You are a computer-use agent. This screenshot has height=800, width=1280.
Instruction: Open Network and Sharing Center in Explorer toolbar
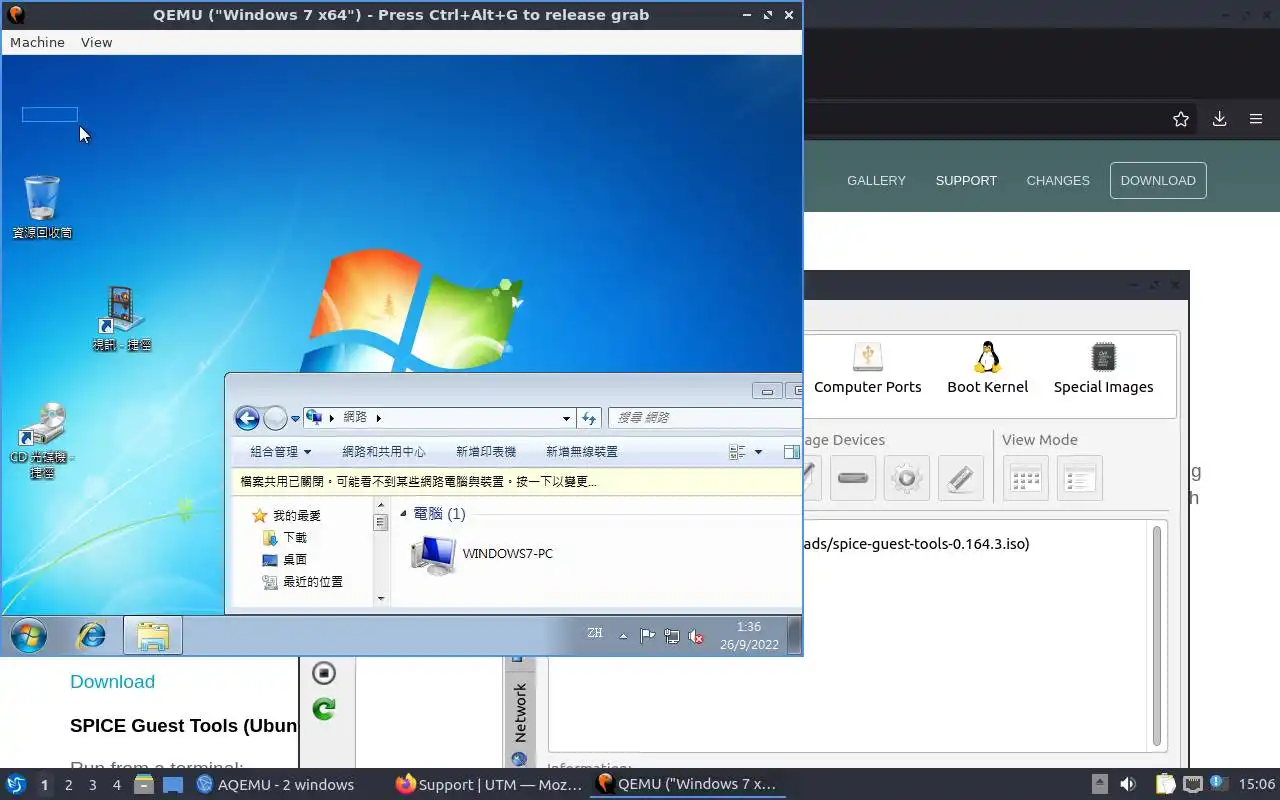384,452
